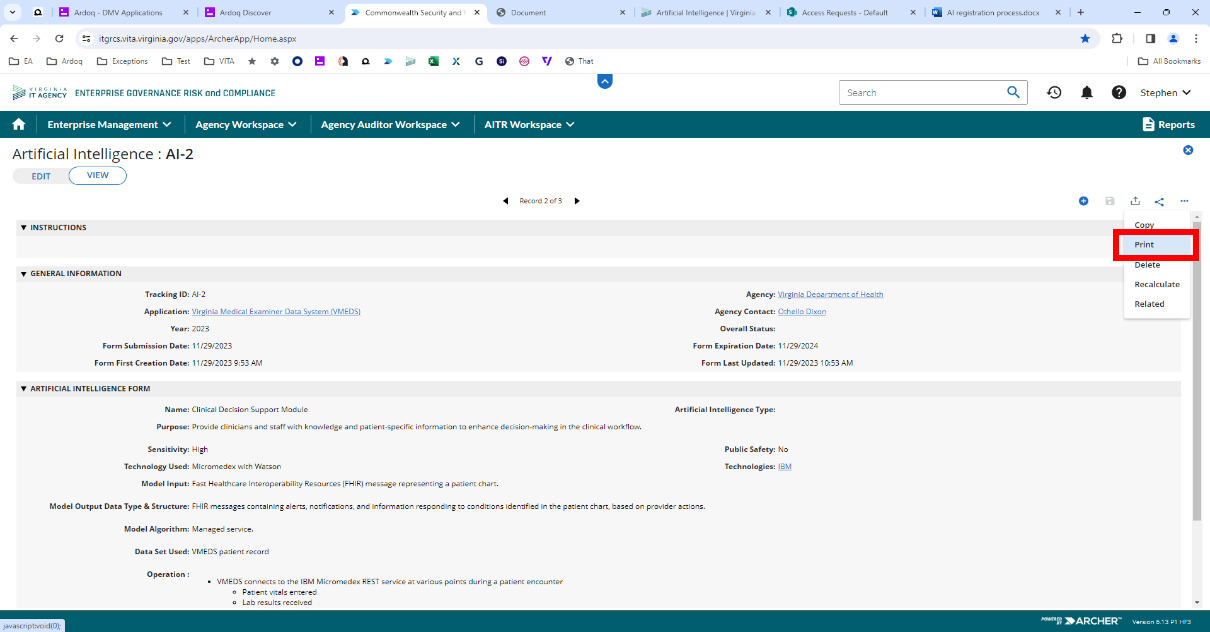Open the settings gear bookmark
This screenshot has height=632, width=1210.
[275, 61]
